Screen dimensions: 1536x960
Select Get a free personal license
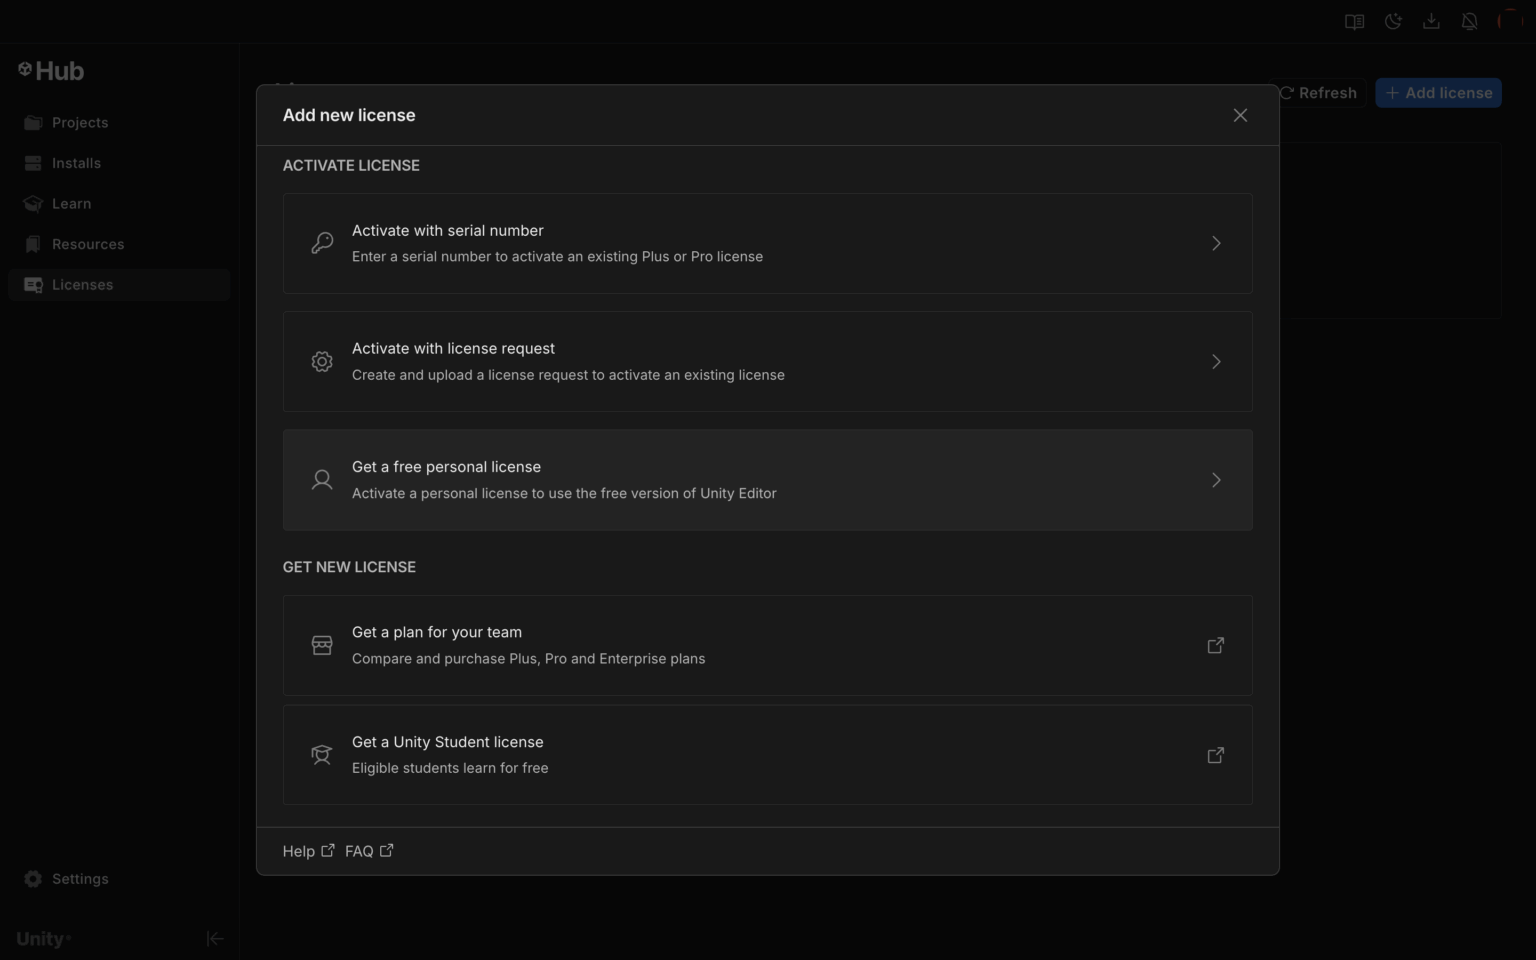[x=767, y=480]
